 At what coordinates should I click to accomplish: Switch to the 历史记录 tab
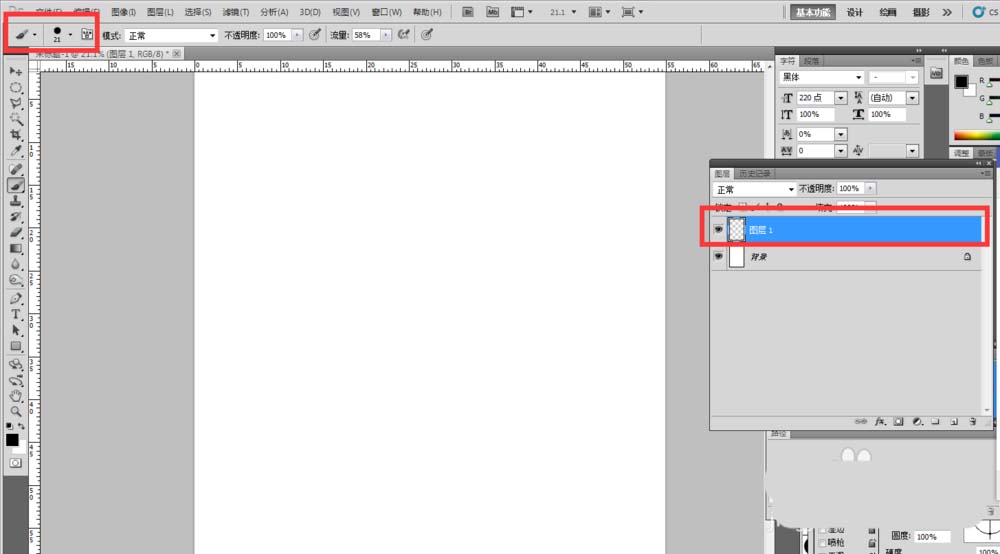[x=755, y=174]
